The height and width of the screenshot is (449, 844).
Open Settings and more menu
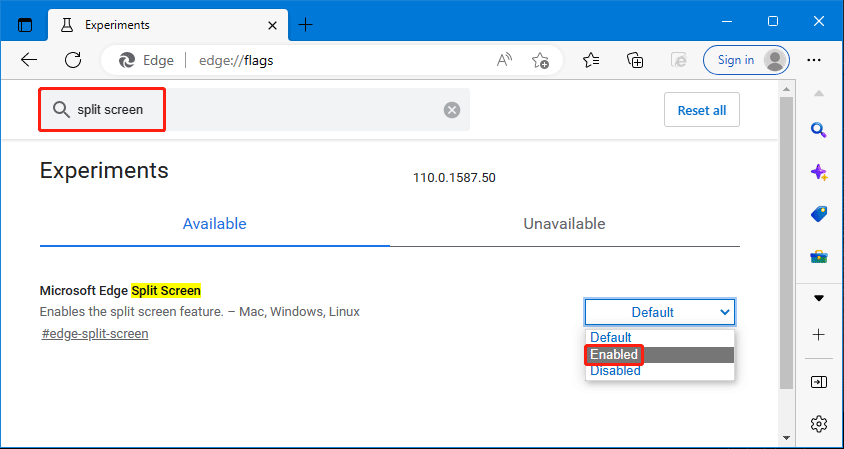tap(814, 60)
